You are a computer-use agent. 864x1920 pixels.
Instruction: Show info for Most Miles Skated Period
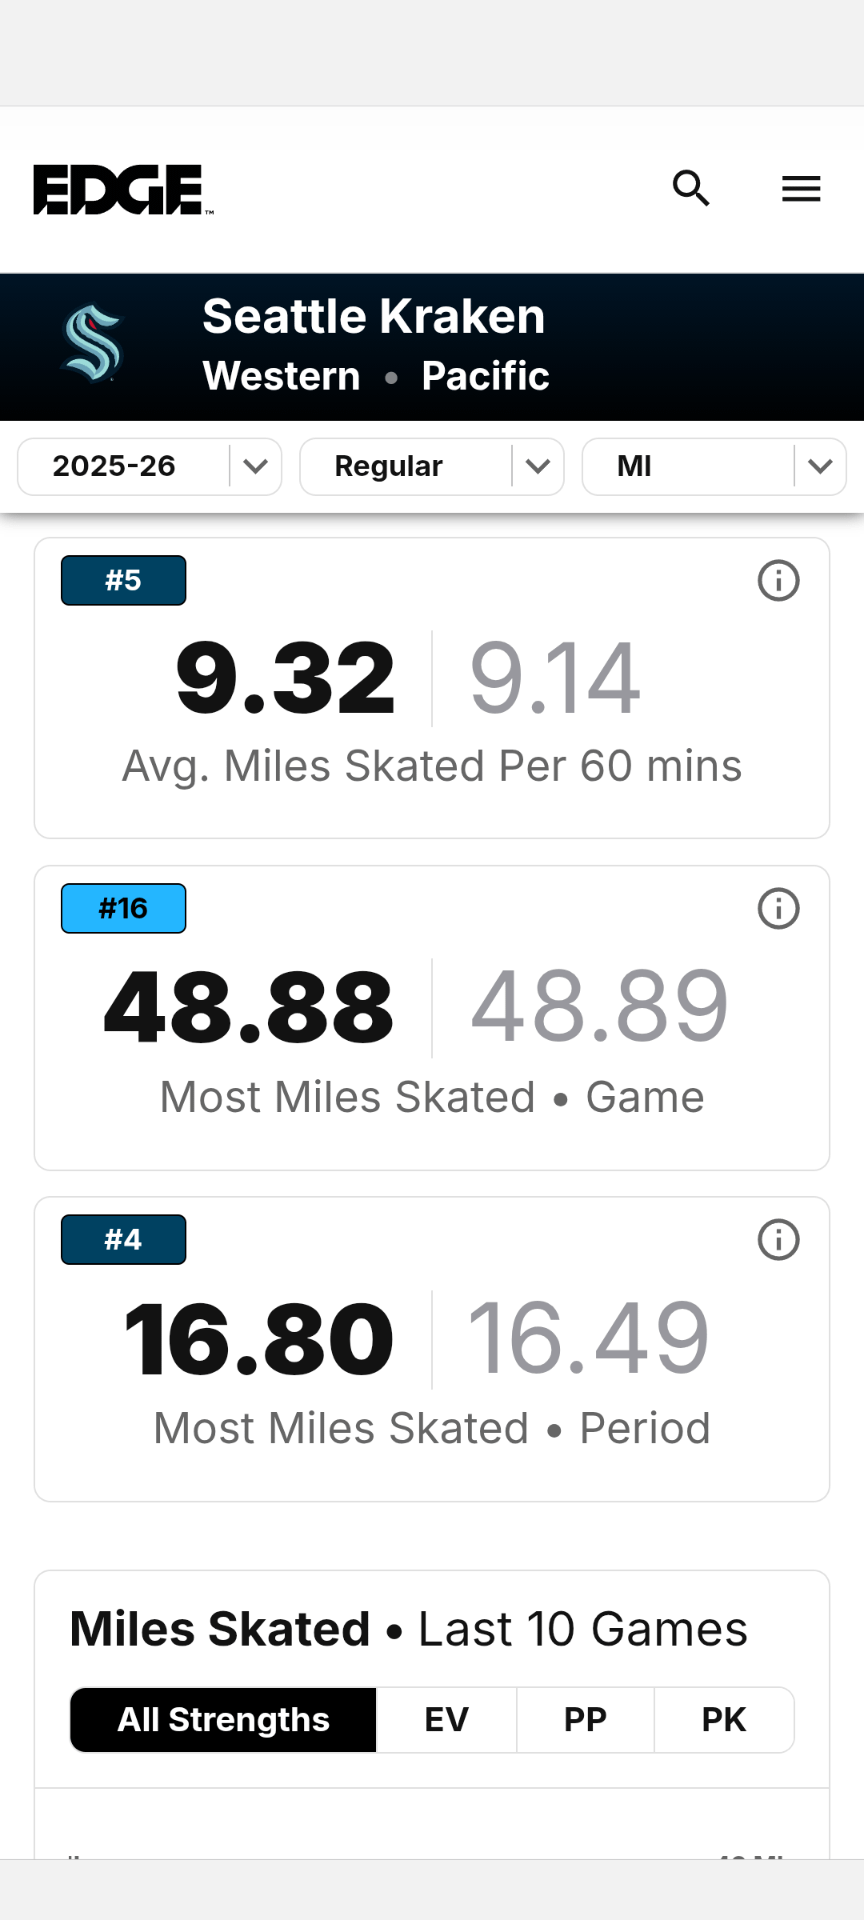pos(778,1239)
